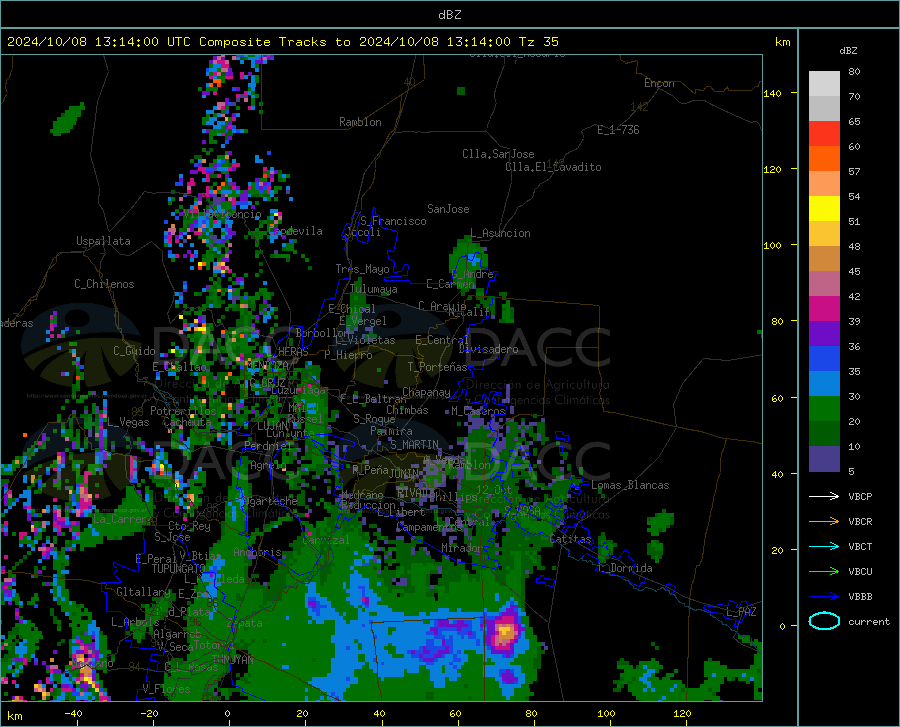Click the Lomas_Blancas place label
This screenshot has width=900, height=727.
point(630,485)
